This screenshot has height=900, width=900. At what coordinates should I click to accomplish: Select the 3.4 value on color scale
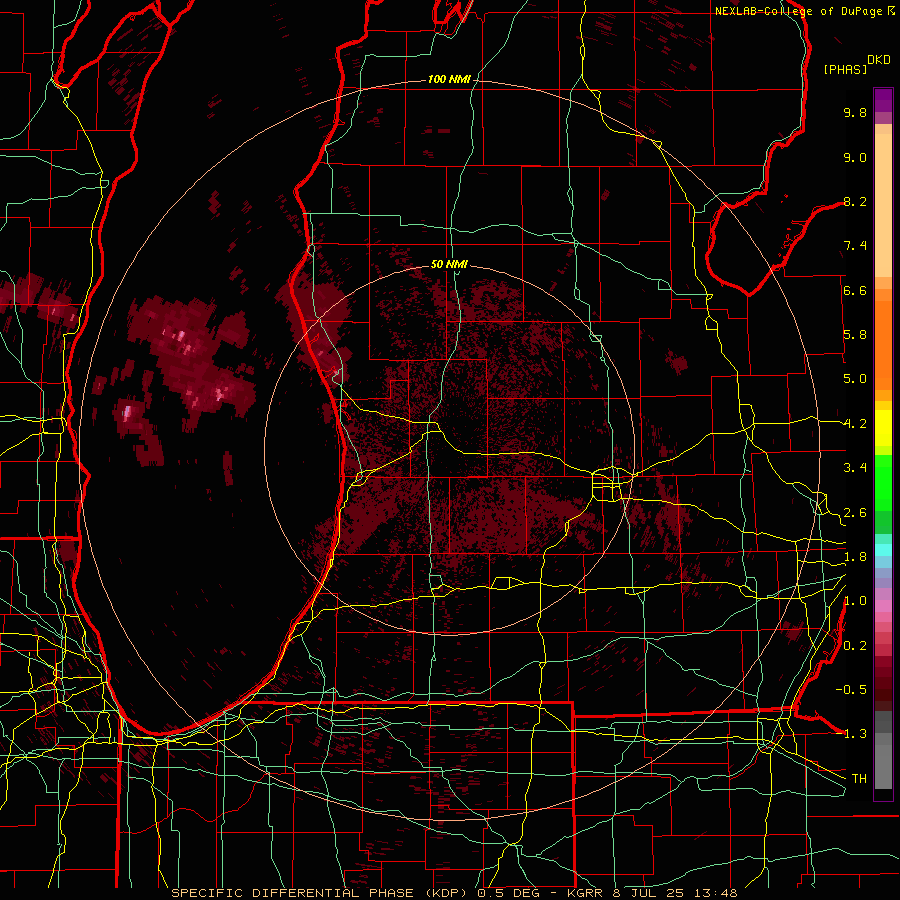click(x=855, y=468)
